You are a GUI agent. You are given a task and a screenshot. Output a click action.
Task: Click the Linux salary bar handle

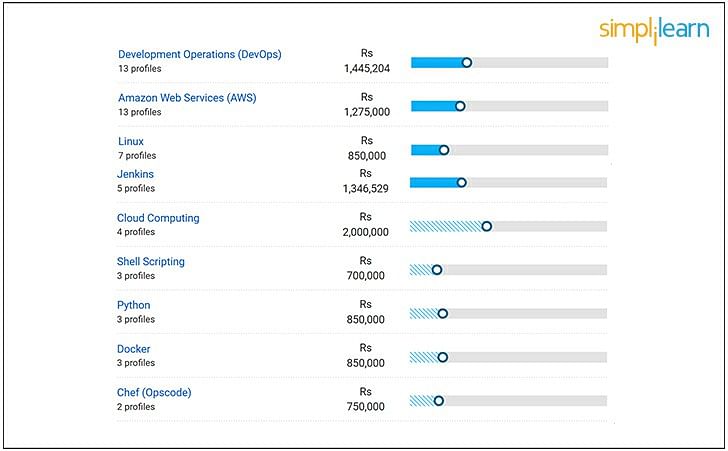[444, 150]
